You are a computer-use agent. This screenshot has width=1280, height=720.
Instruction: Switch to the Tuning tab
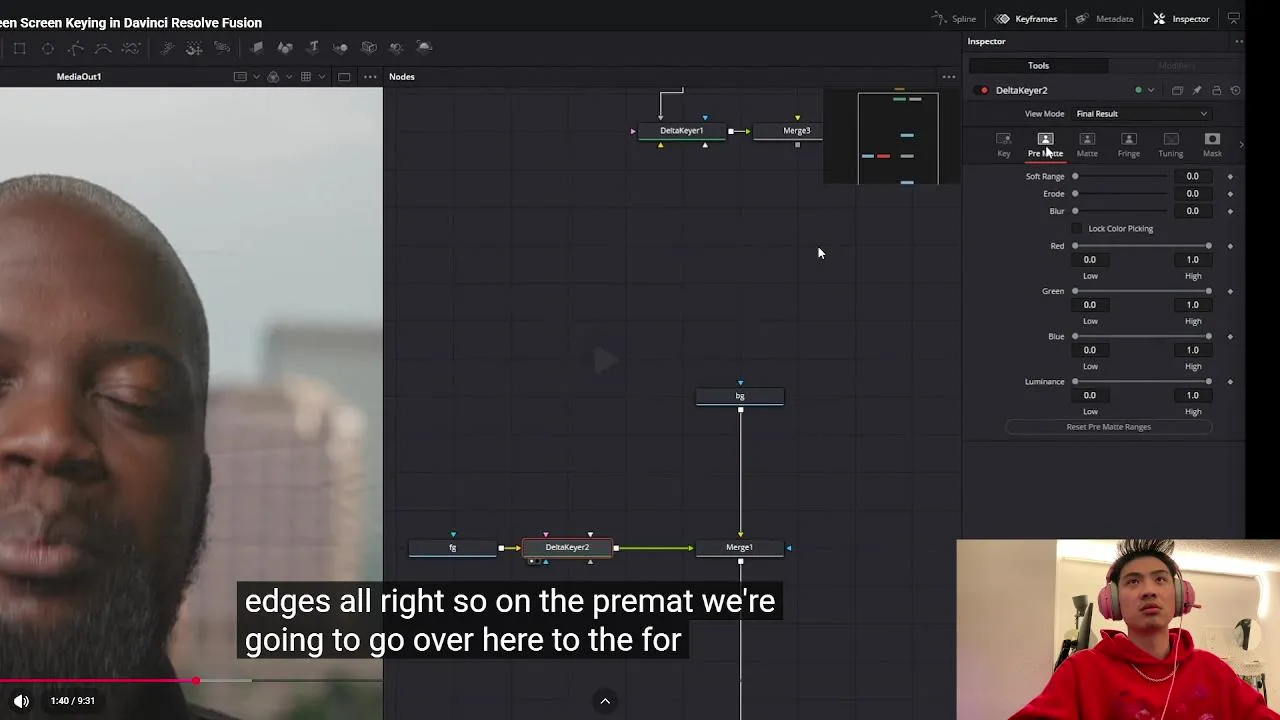click(x=1171, y=146)
